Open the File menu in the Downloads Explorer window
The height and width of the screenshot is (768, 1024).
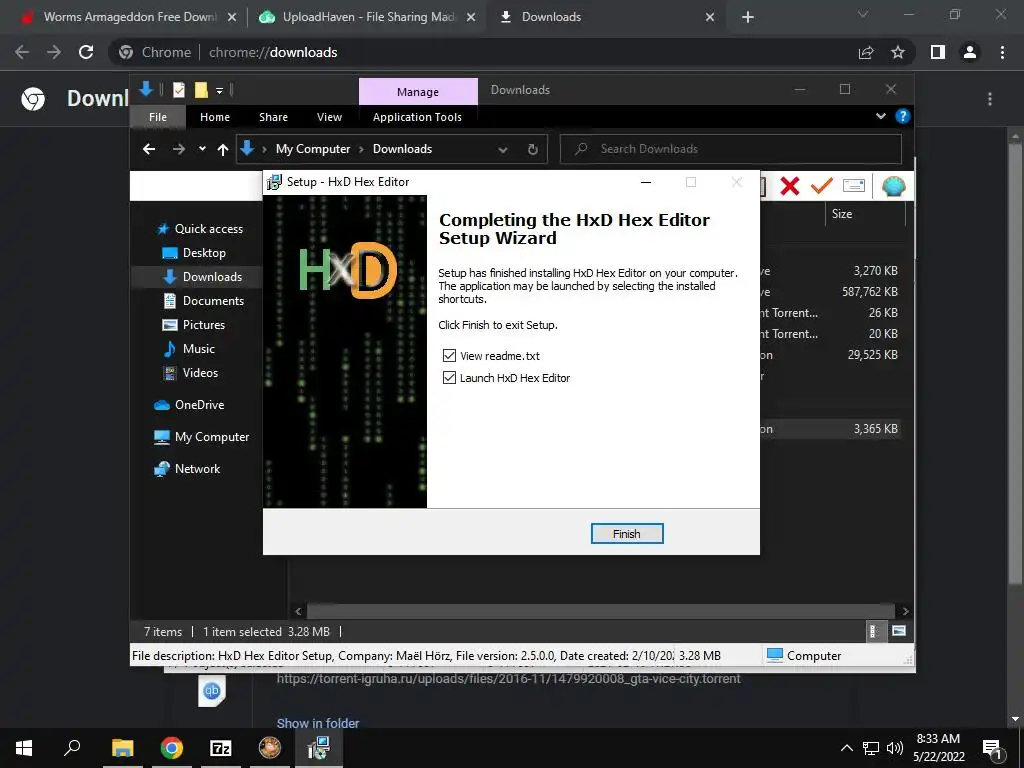pyautogui.click(x=158, y=117)
